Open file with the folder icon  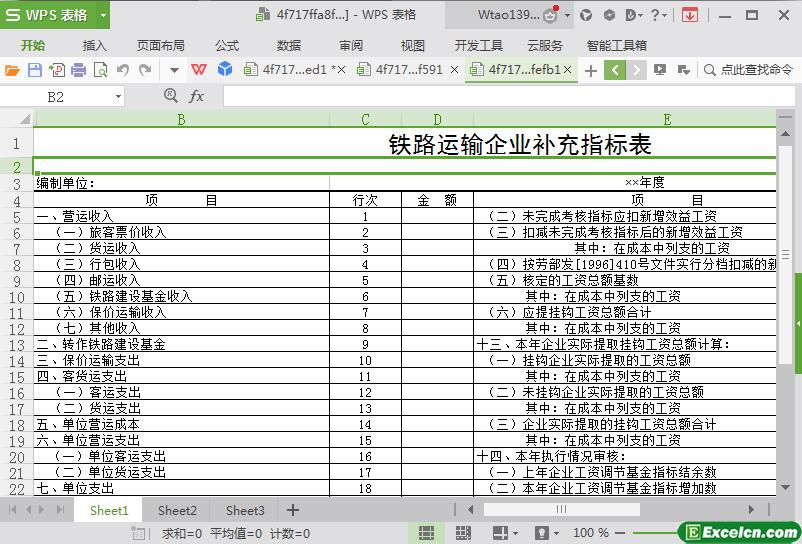pos(12,70)
